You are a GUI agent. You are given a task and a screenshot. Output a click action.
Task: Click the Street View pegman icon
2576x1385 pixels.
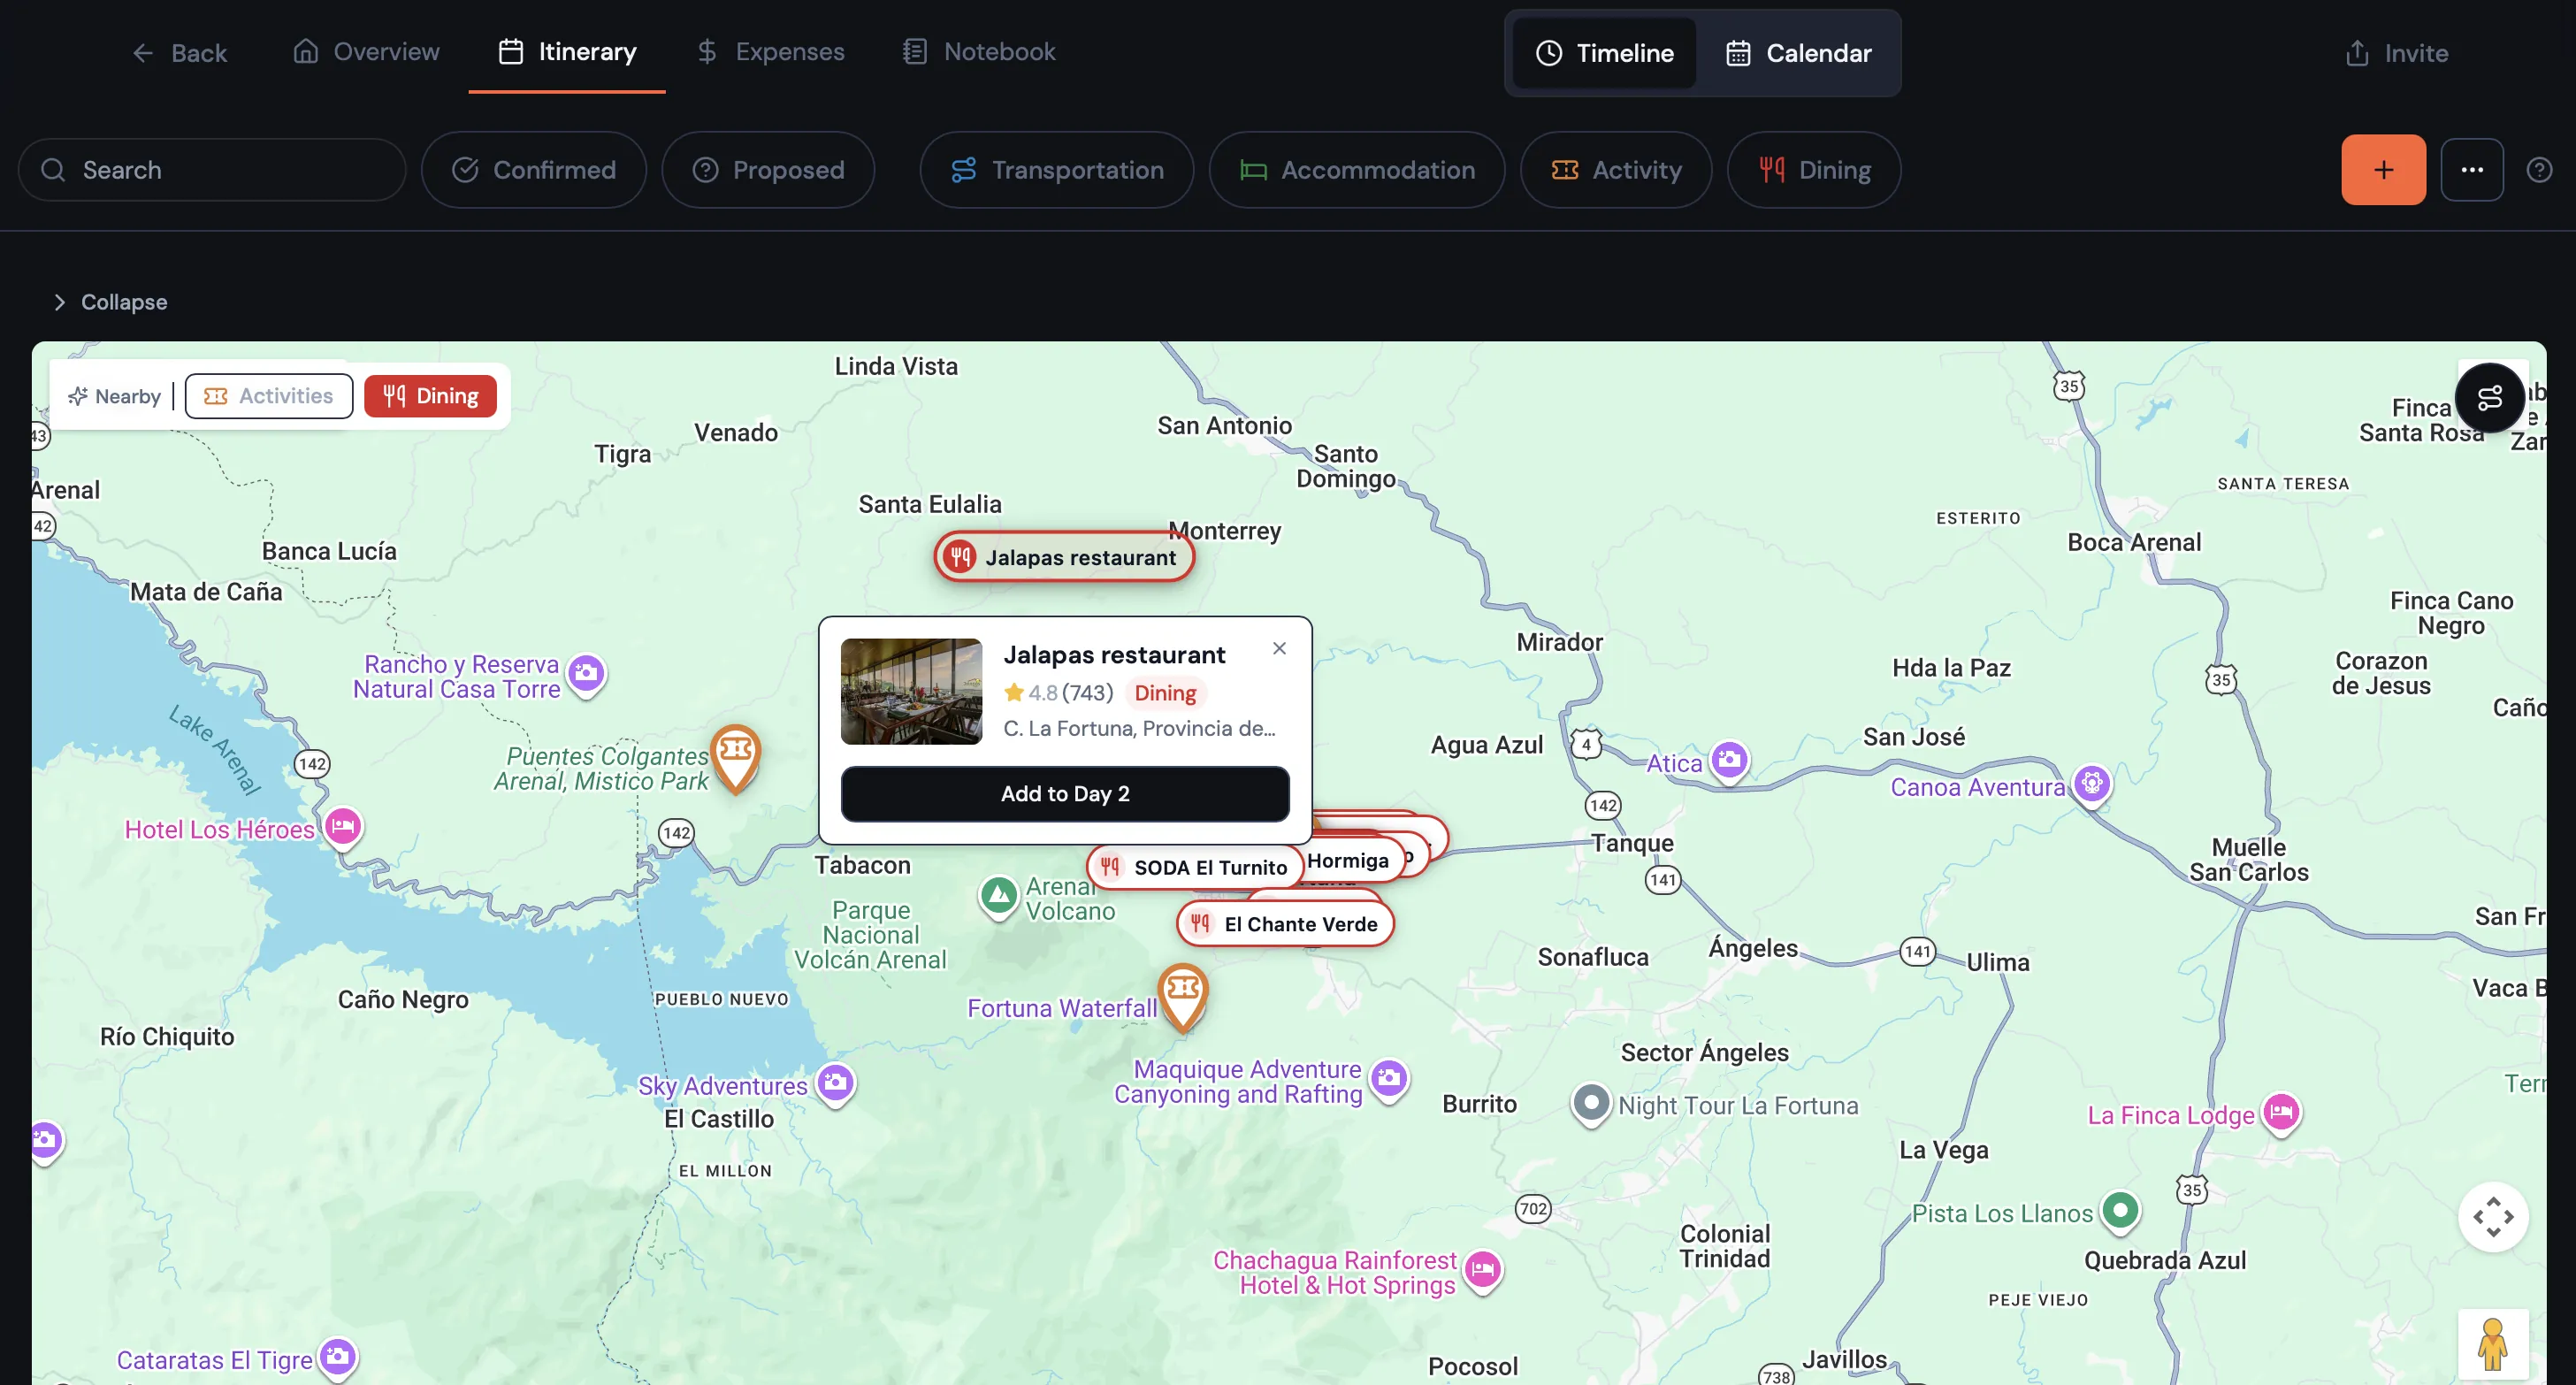[x=2493, y=1344]
